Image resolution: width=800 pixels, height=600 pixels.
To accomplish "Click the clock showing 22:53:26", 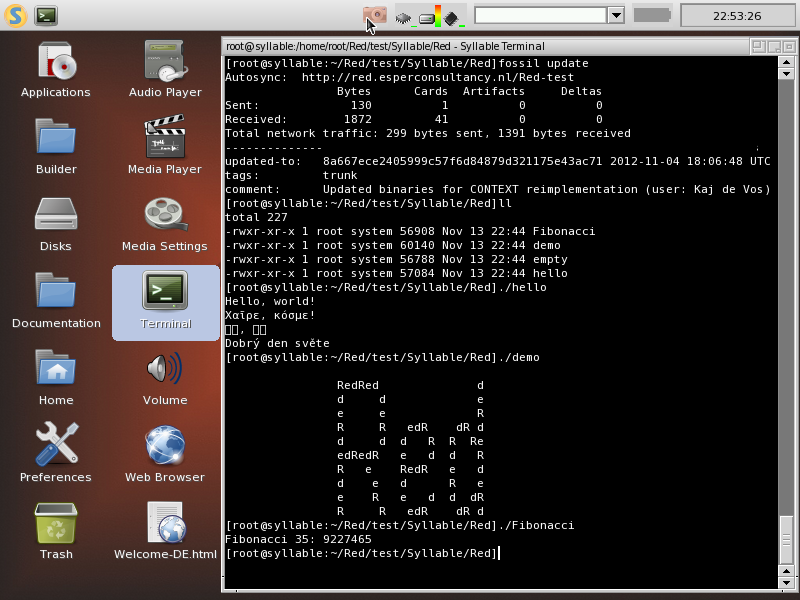I will pos(737,16).
